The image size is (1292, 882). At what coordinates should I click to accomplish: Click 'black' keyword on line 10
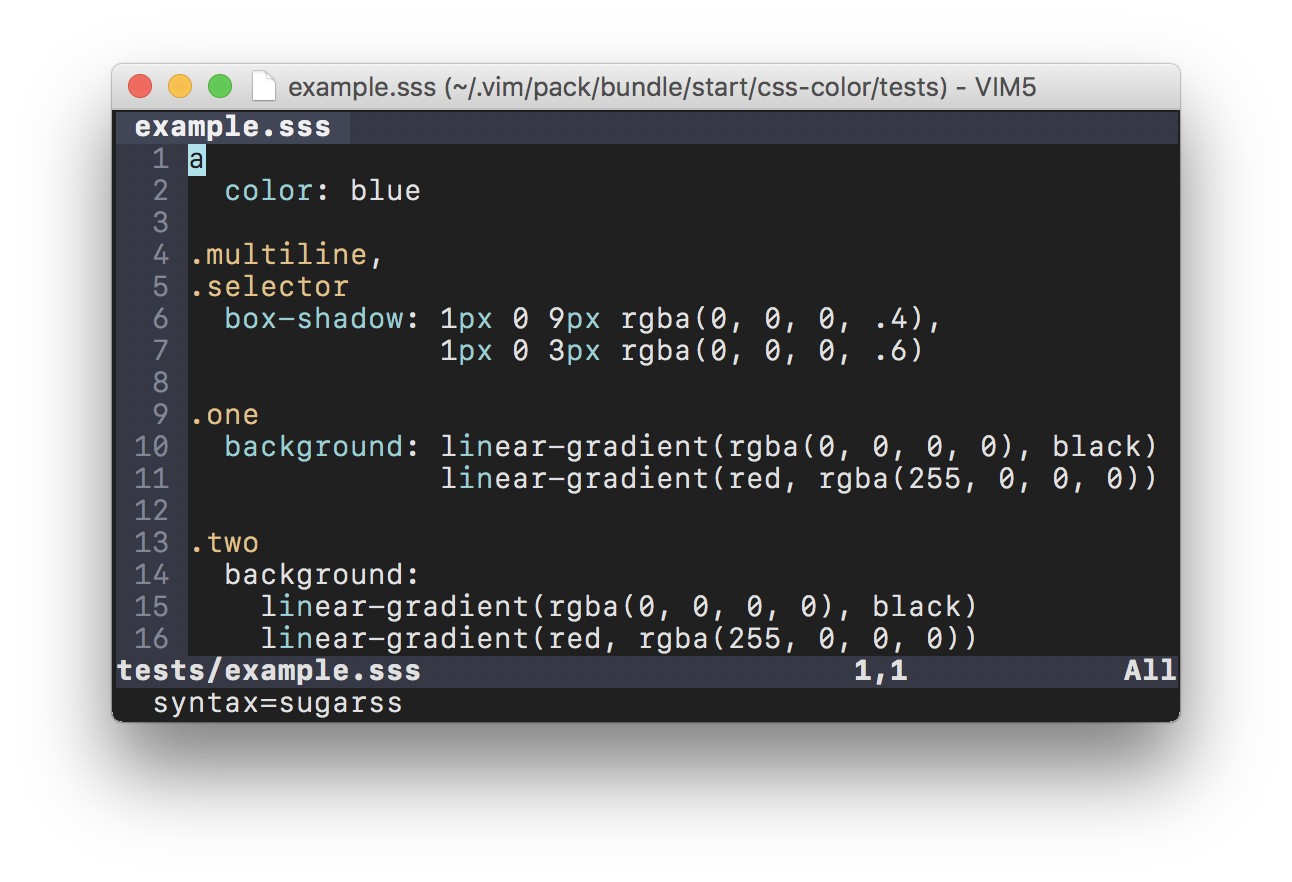[1096, 447]
